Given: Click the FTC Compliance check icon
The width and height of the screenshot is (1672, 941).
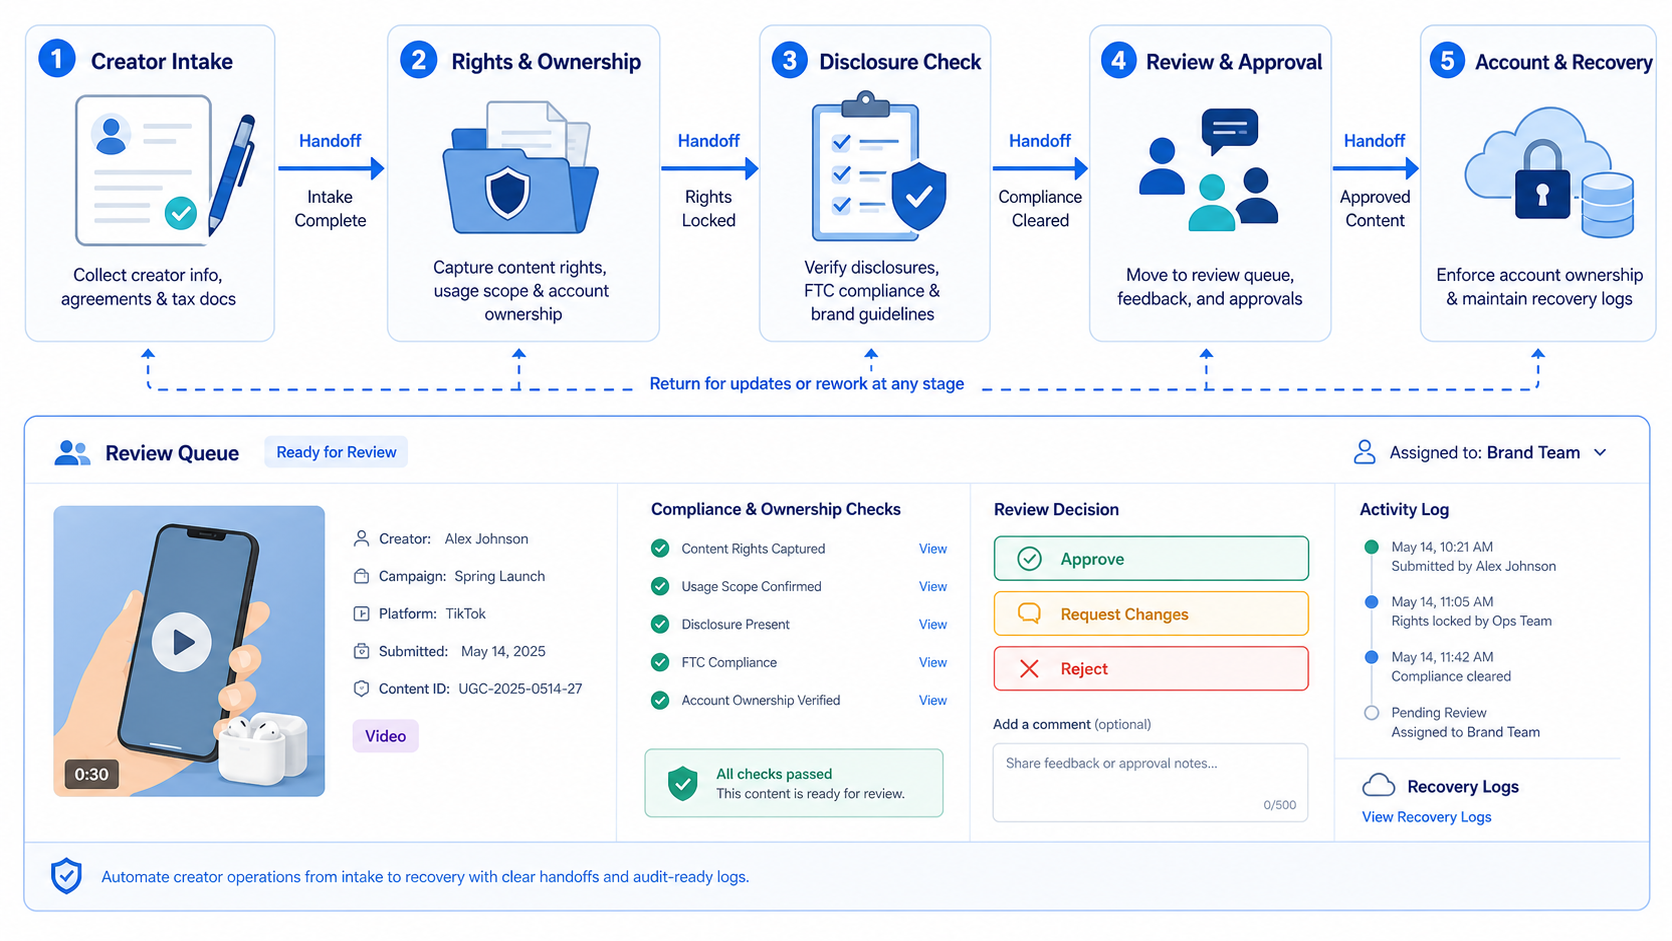Looking at the screenshot, I should (660, 662).
